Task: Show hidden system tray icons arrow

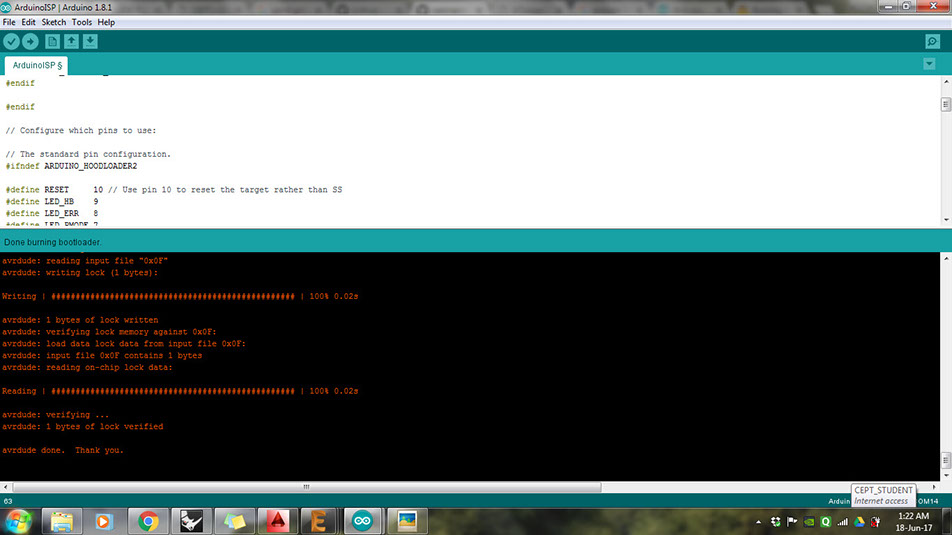Action: coord(758,522)
